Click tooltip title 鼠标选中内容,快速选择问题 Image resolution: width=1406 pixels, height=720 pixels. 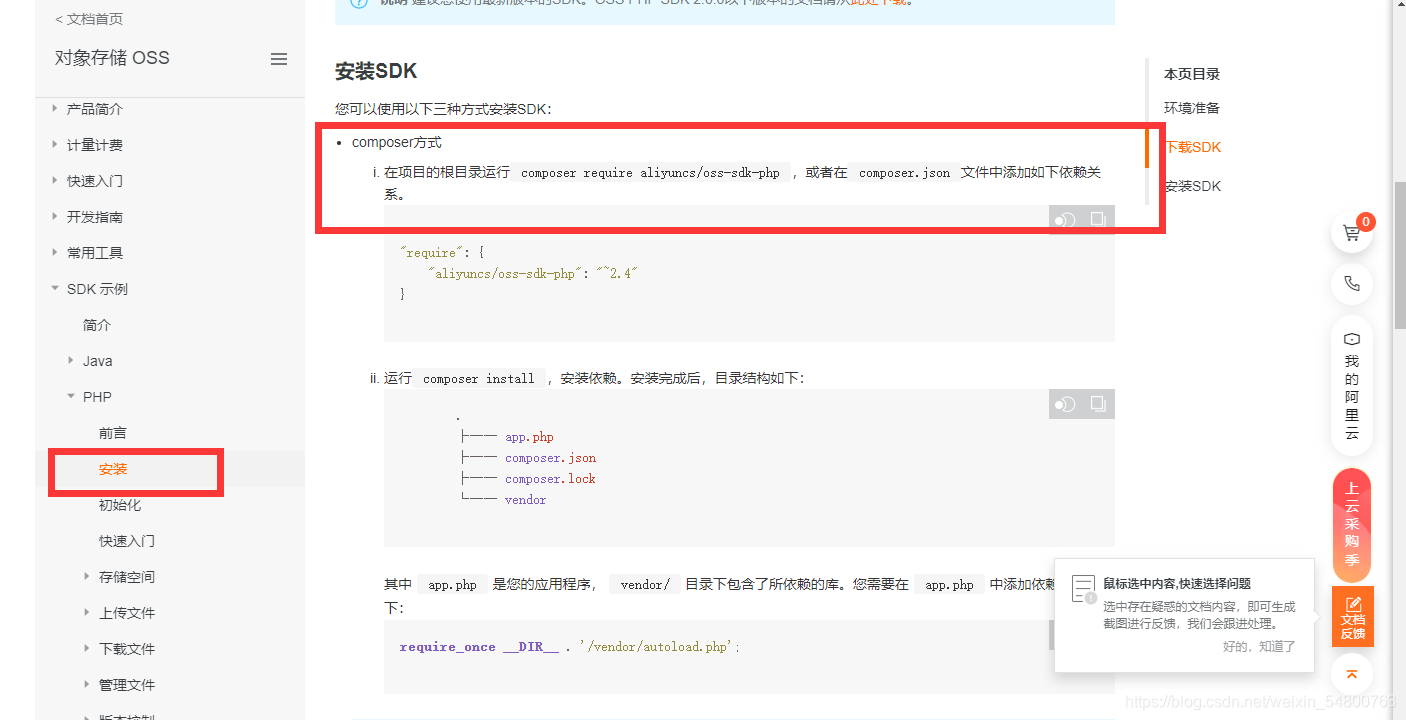click(x=1177, y=584)
